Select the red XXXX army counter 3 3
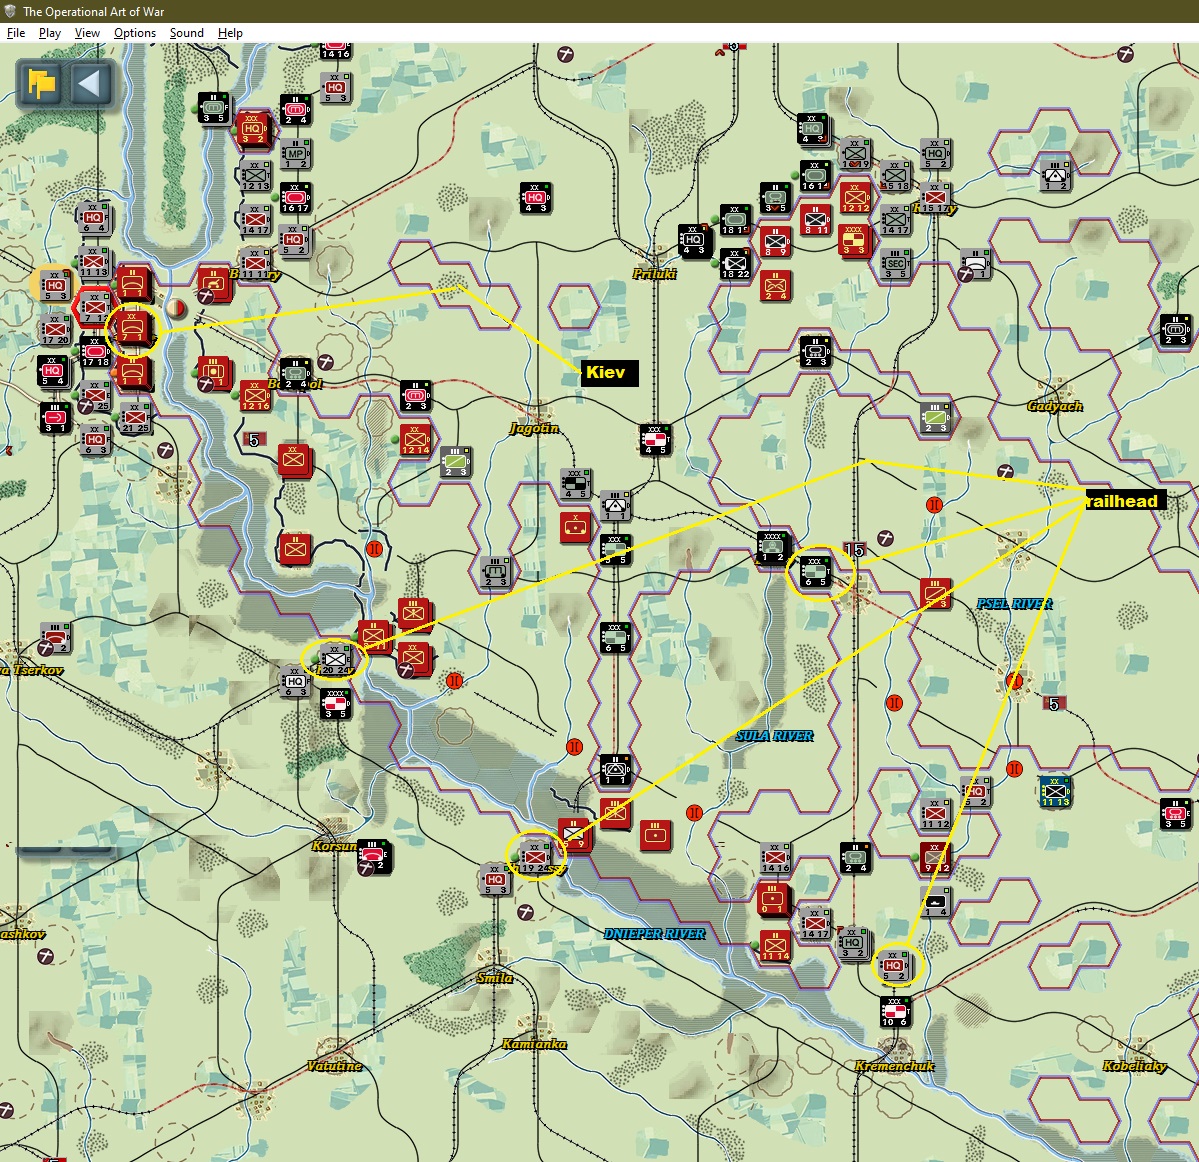The width and height of the screenshot is (1199, 1162). (853, 240)
